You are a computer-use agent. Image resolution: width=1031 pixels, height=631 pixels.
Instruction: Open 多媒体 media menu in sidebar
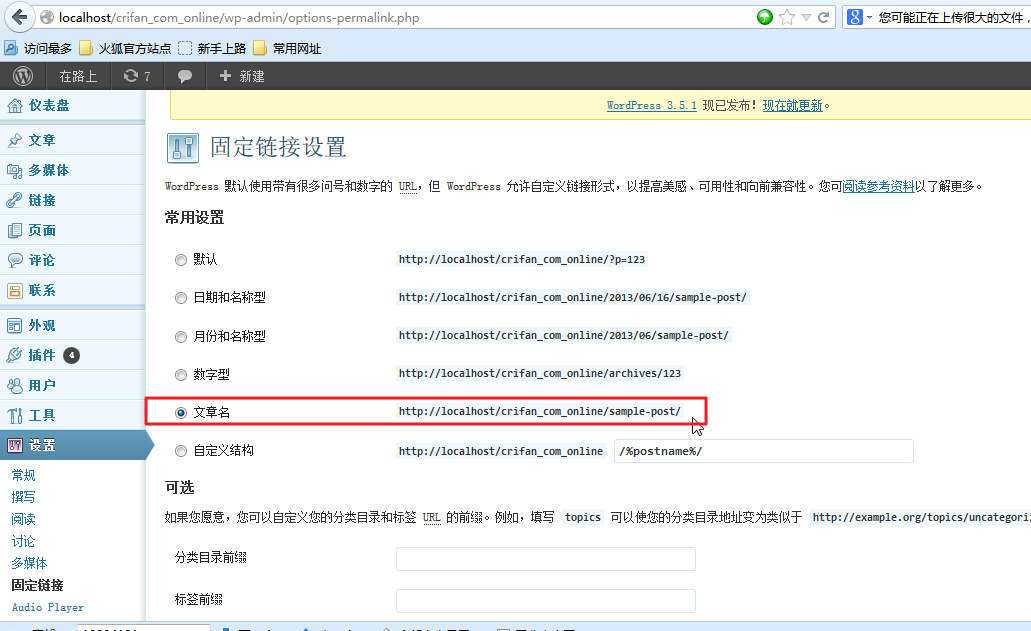click(x=72, y=170)
